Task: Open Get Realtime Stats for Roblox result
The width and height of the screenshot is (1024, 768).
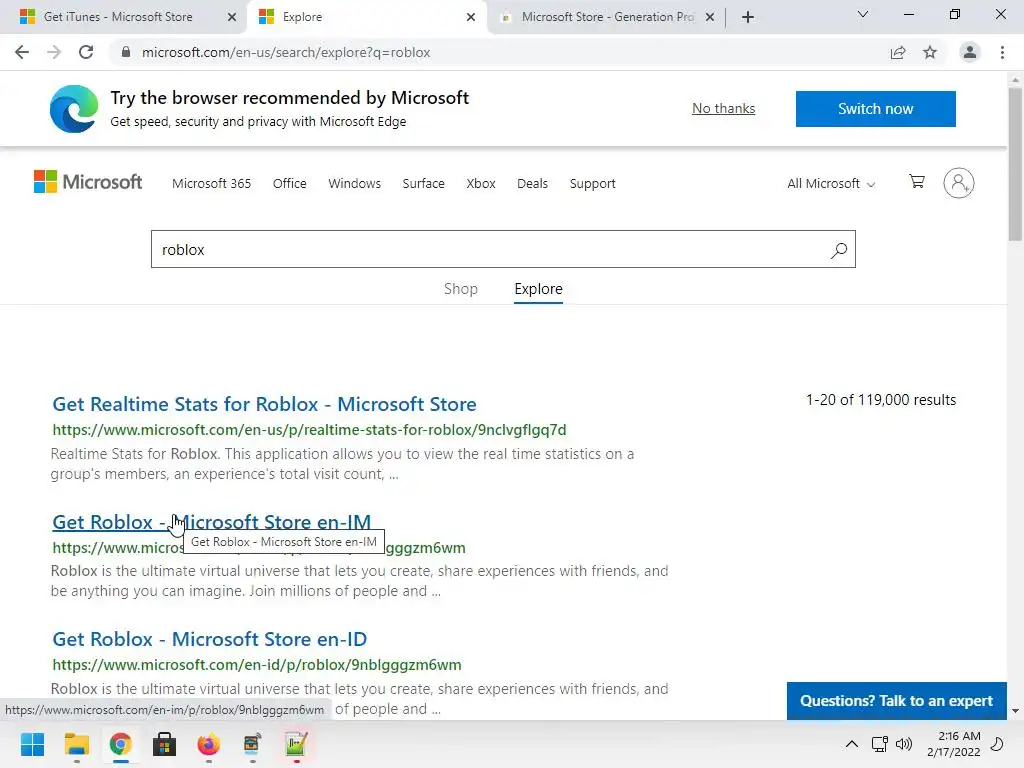Action: click(264, 404)
